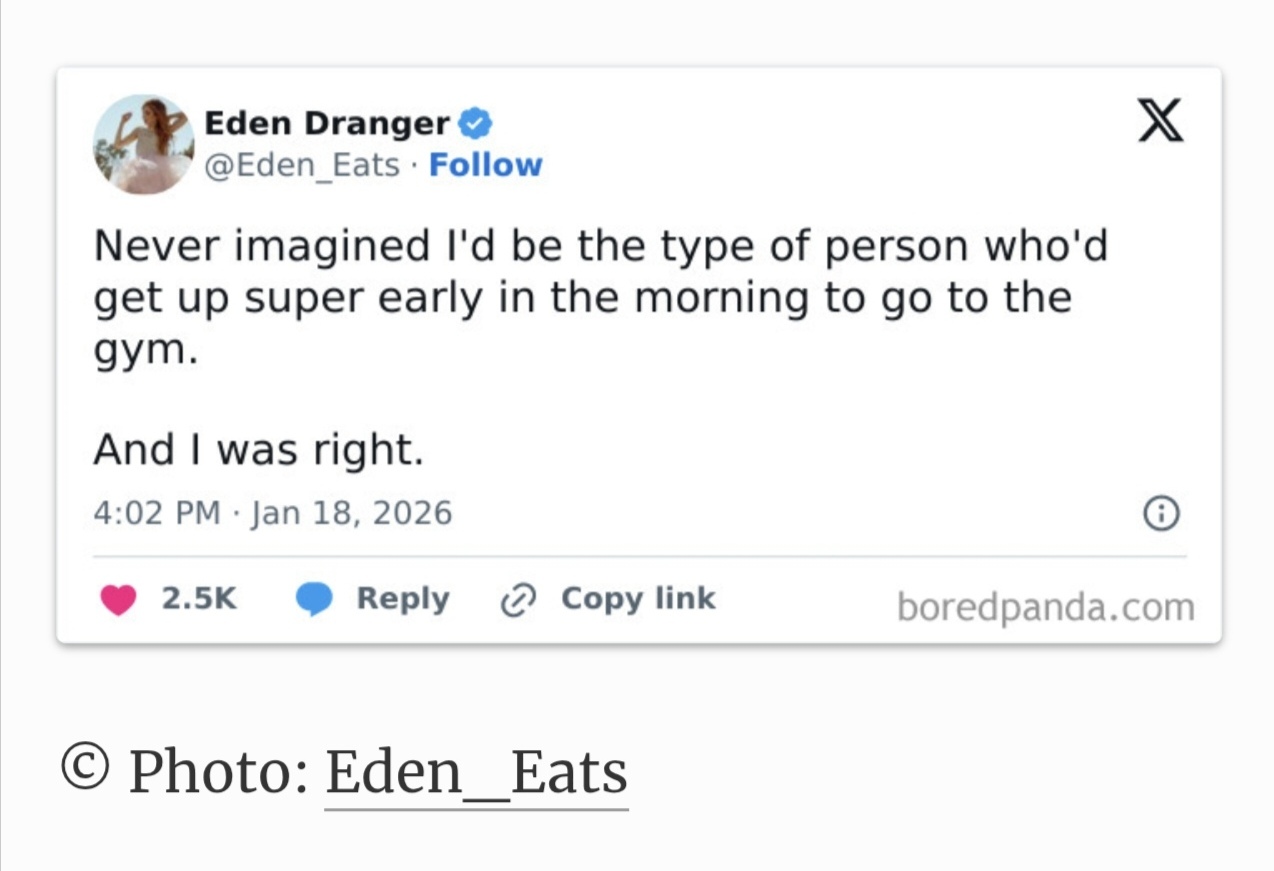1274x871 pixels.
Task: Click the blue verified badge
Action: pos(474,124)
